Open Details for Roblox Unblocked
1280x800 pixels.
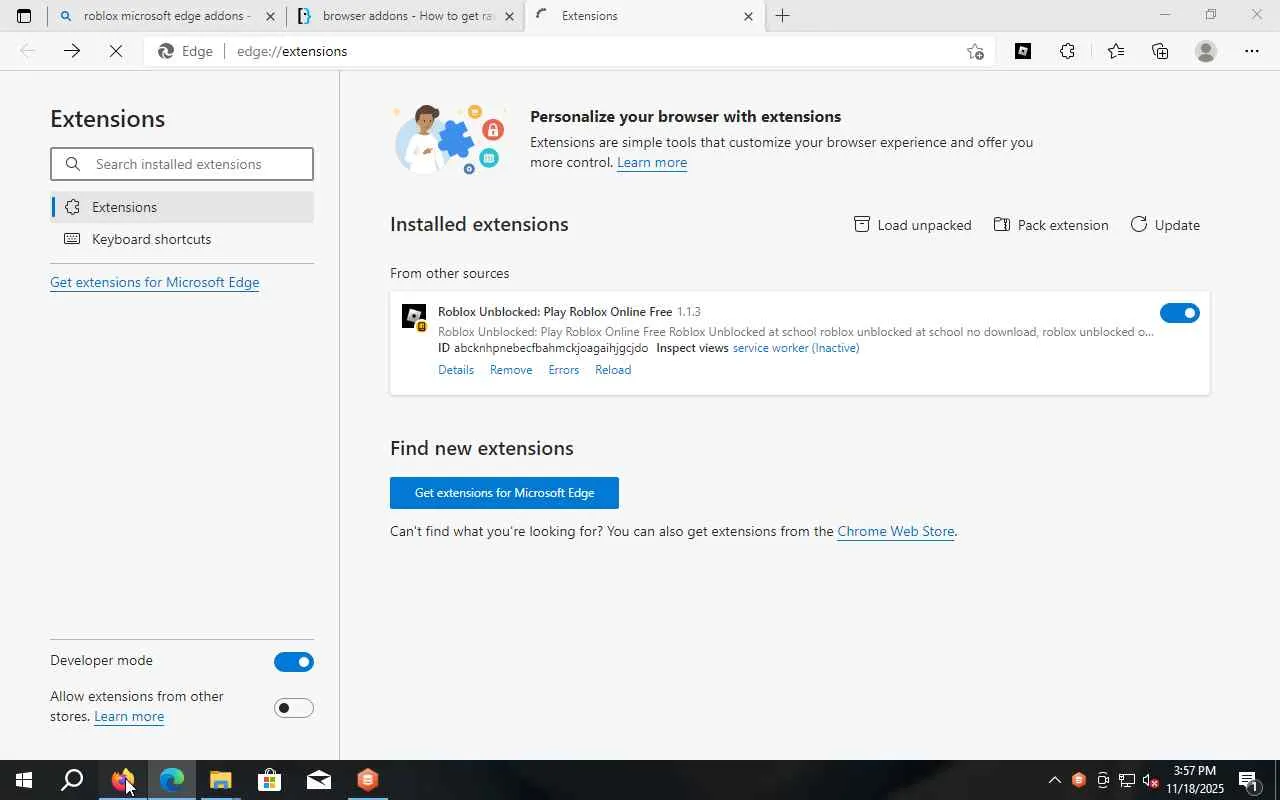(x=456, y=370)
